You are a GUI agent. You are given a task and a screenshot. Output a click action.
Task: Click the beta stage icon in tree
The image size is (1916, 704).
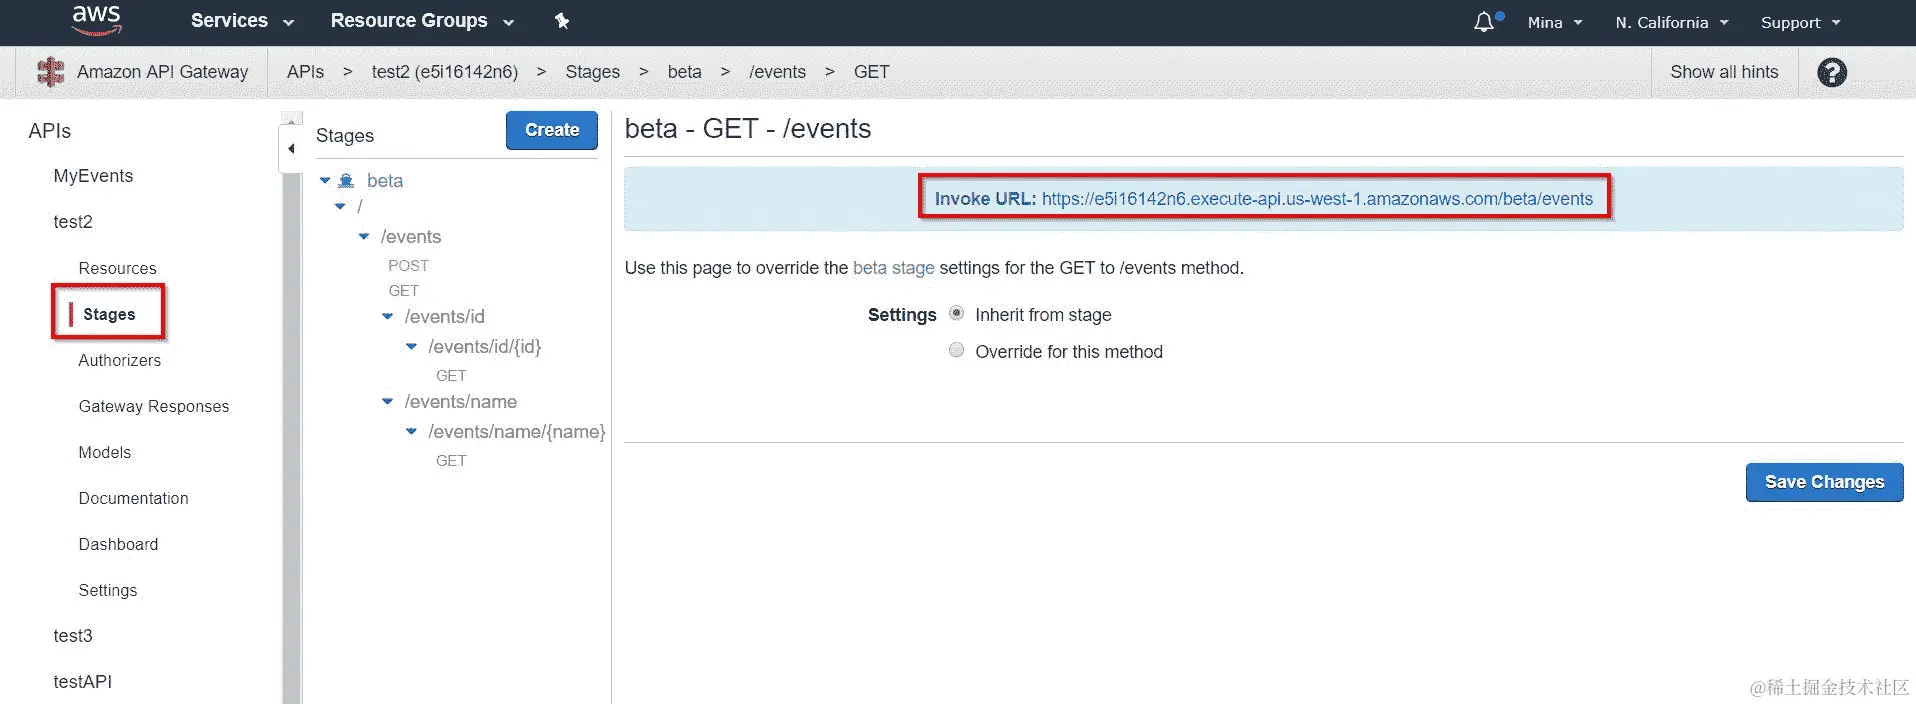[346, 181]
